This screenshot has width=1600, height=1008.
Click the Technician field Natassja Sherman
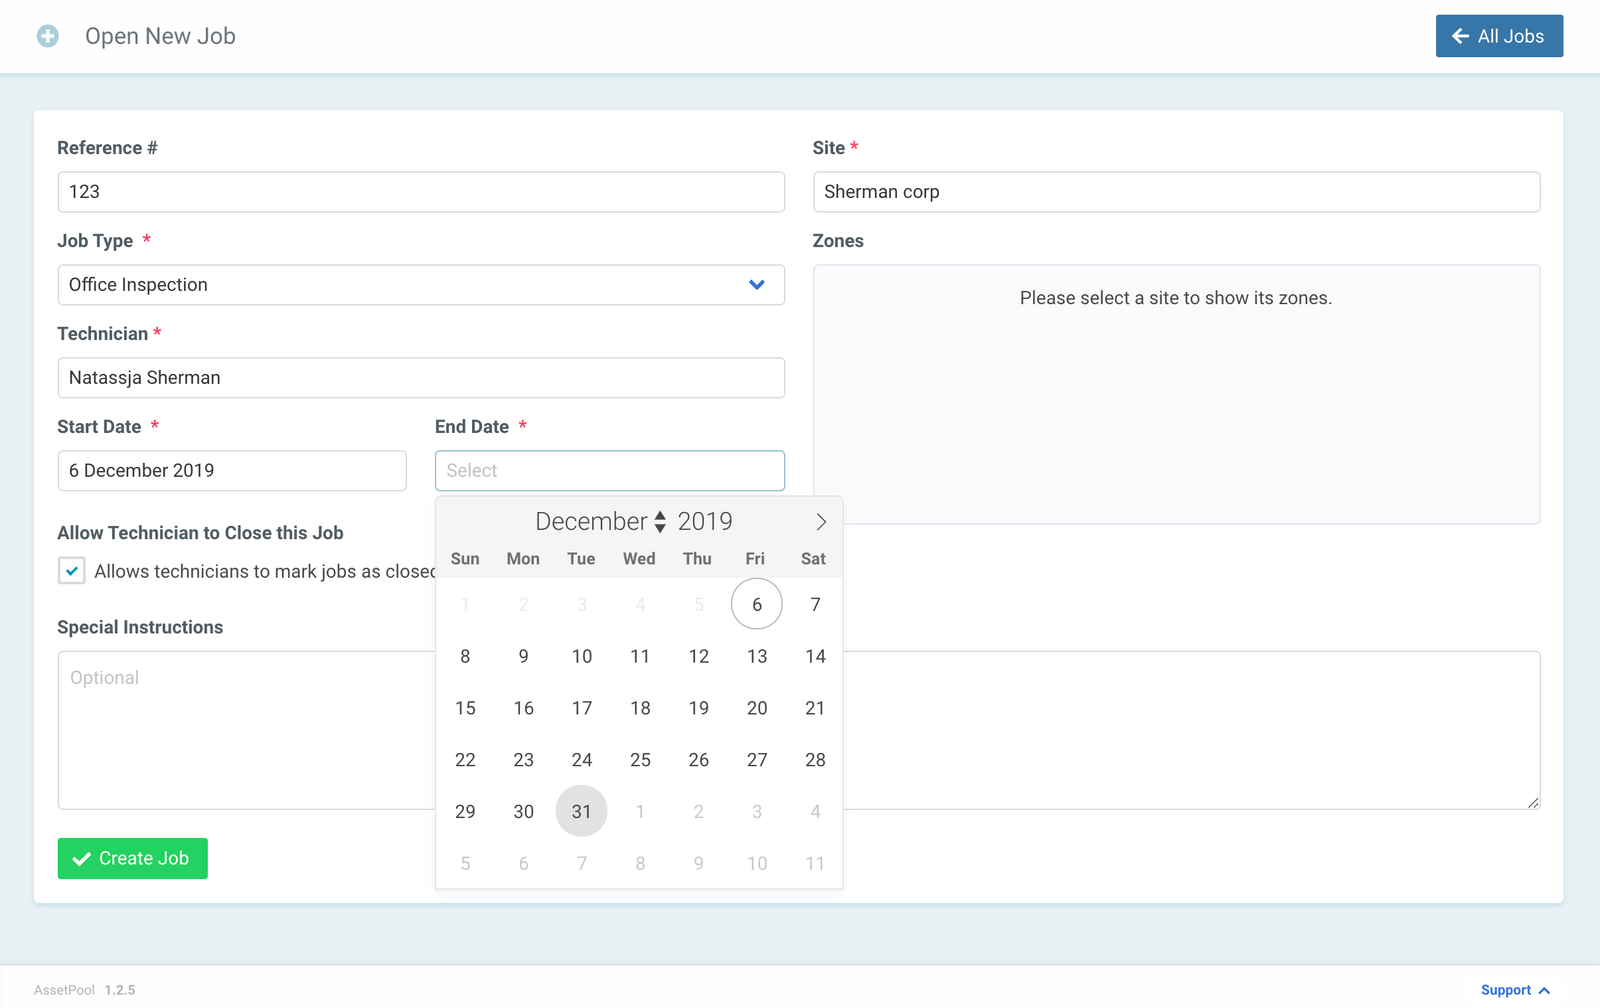(421, 378)
